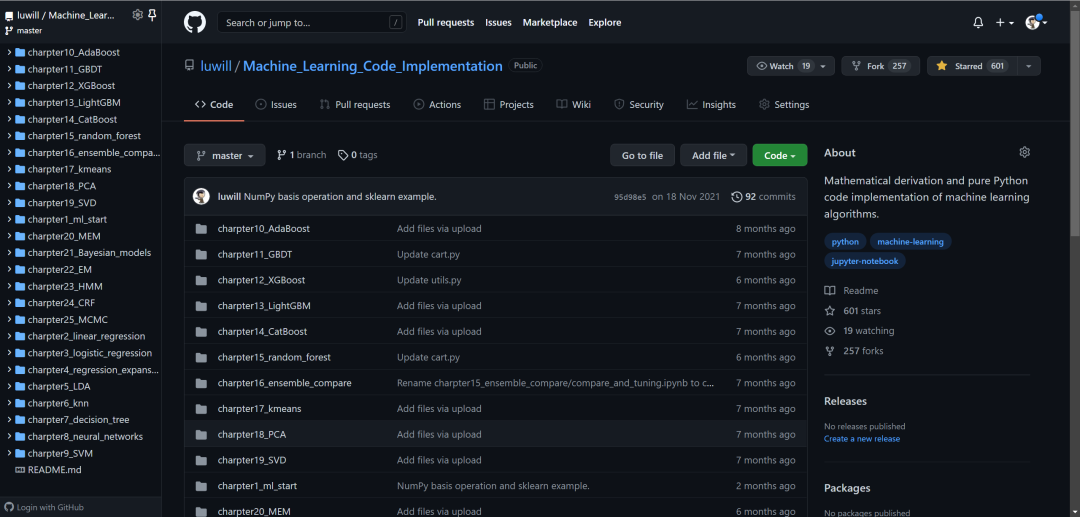Toggle the Octotree sidebar pin
Image resolution: width=1080 pixels, height=517 pixels.
152,14
